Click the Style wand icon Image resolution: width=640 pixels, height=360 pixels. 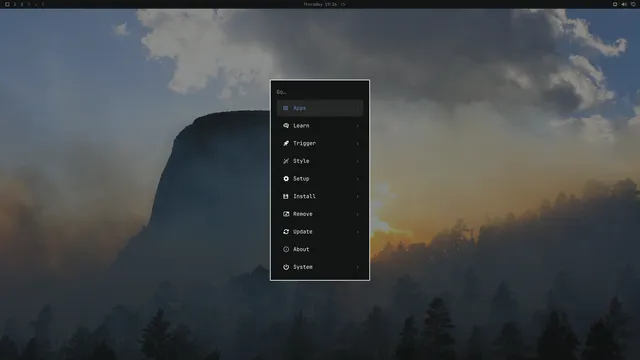(x=286, y=161)
